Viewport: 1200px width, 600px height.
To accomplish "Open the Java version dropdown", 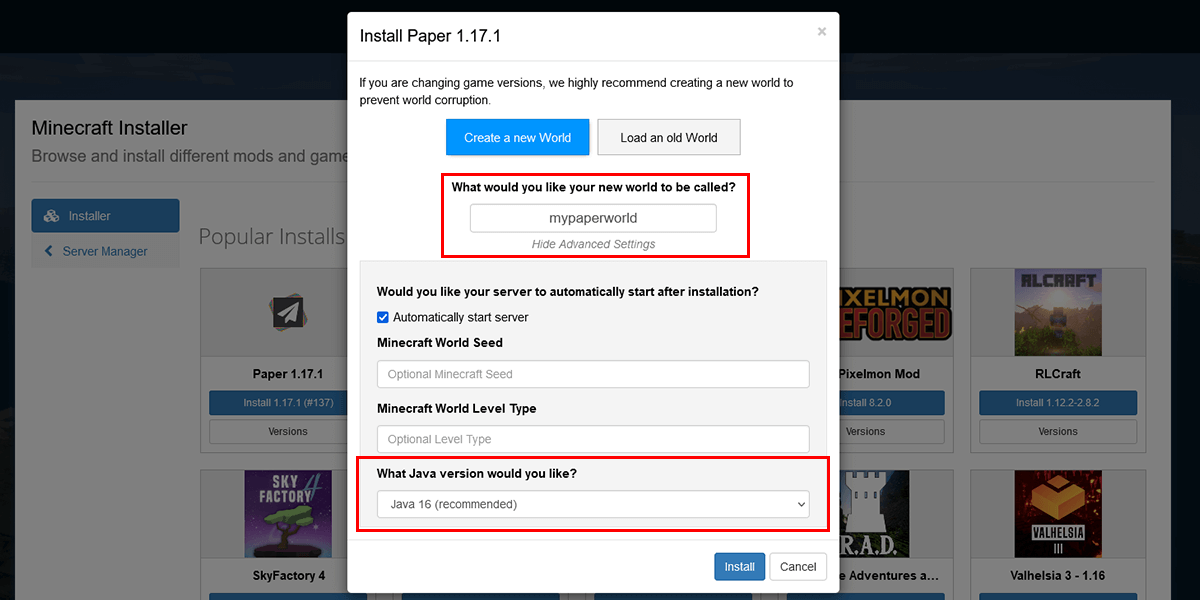I will click(593, 504).
